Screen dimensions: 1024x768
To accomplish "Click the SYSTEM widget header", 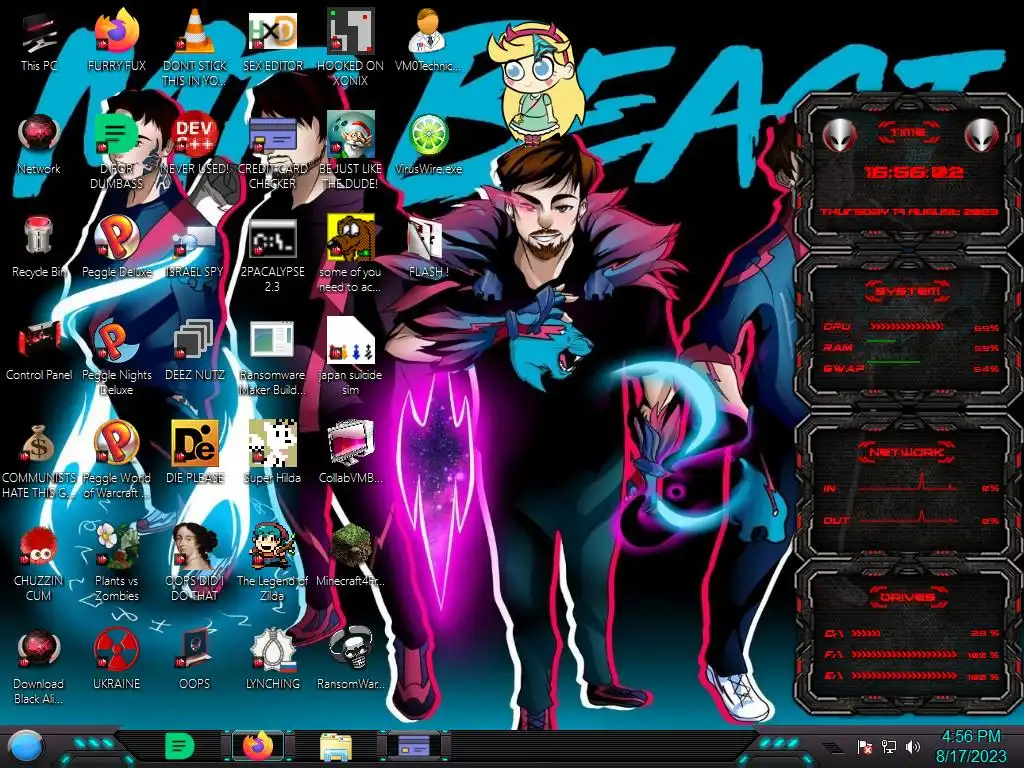I will 908,291.
